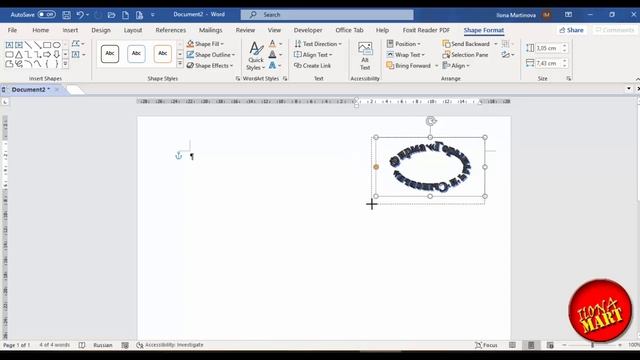Image resolution: width=640 pixels, height=360 pixels.
Task: Click the New blank document icon
Action: (x=125, y=15)
